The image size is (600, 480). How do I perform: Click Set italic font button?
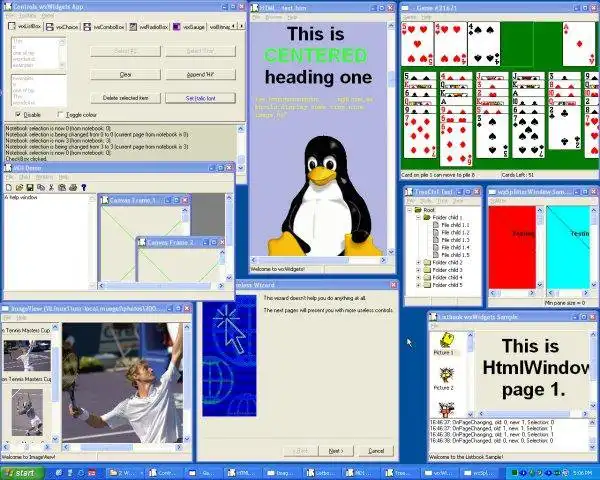[x=201, y=98]
